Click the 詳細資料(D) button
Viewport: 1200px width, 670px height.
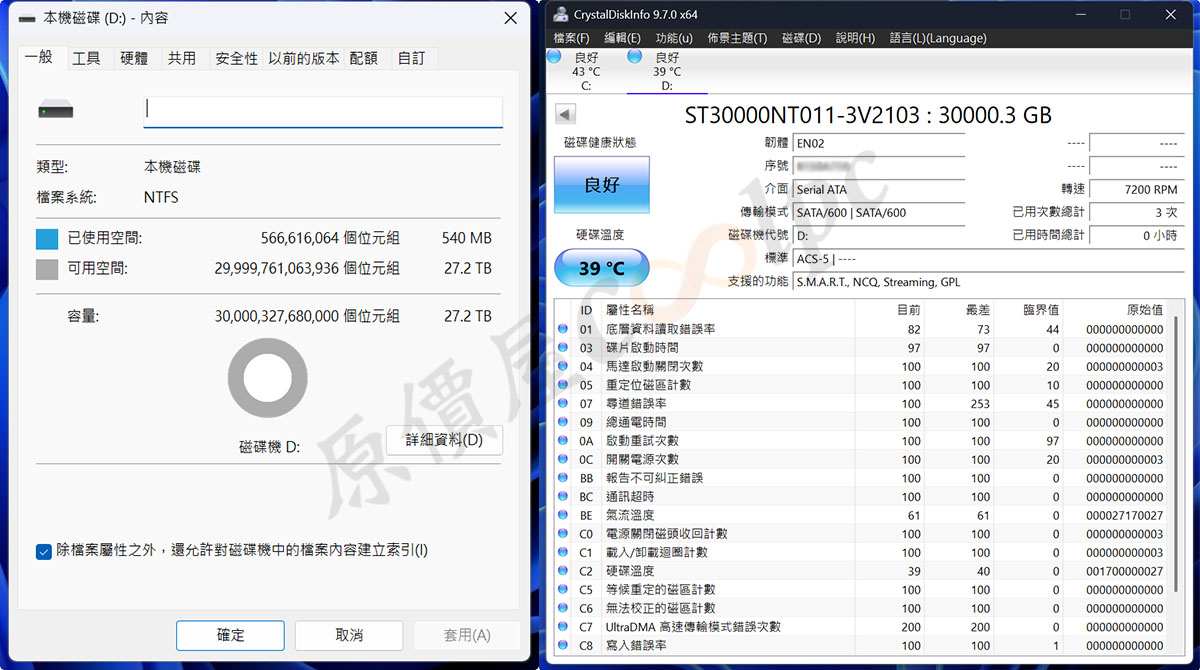(443, 440)
